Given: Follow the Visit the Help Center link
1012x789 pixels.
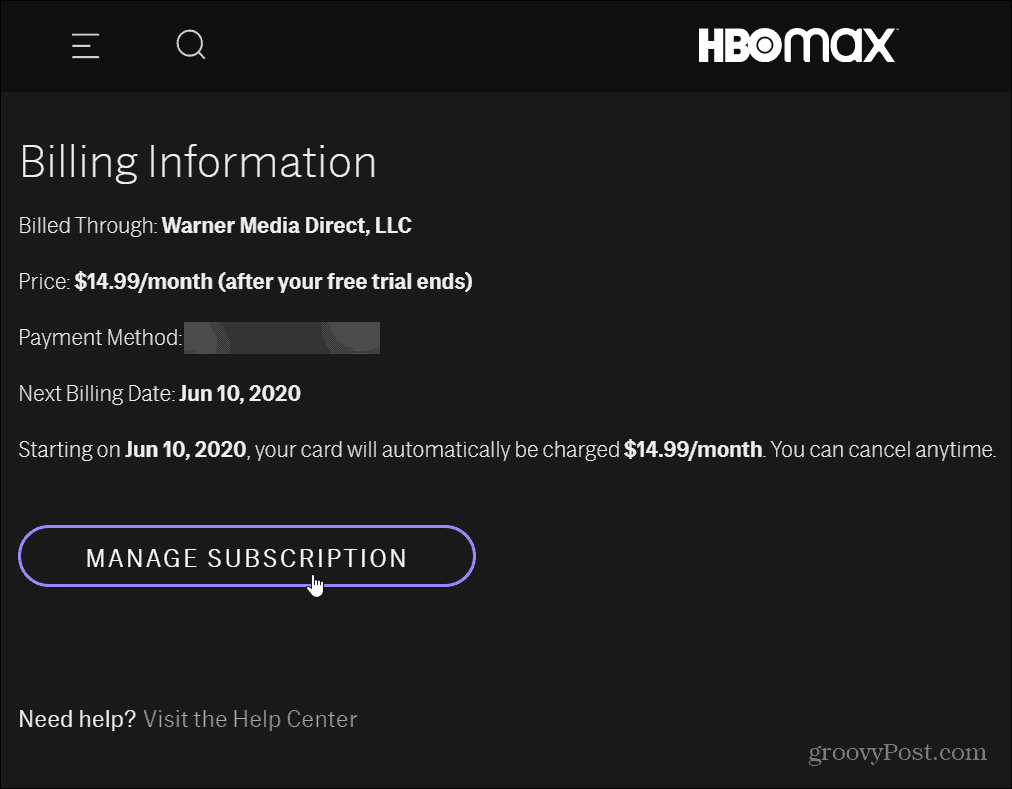Looking at the screenshot, I should [x=250, y=719].
